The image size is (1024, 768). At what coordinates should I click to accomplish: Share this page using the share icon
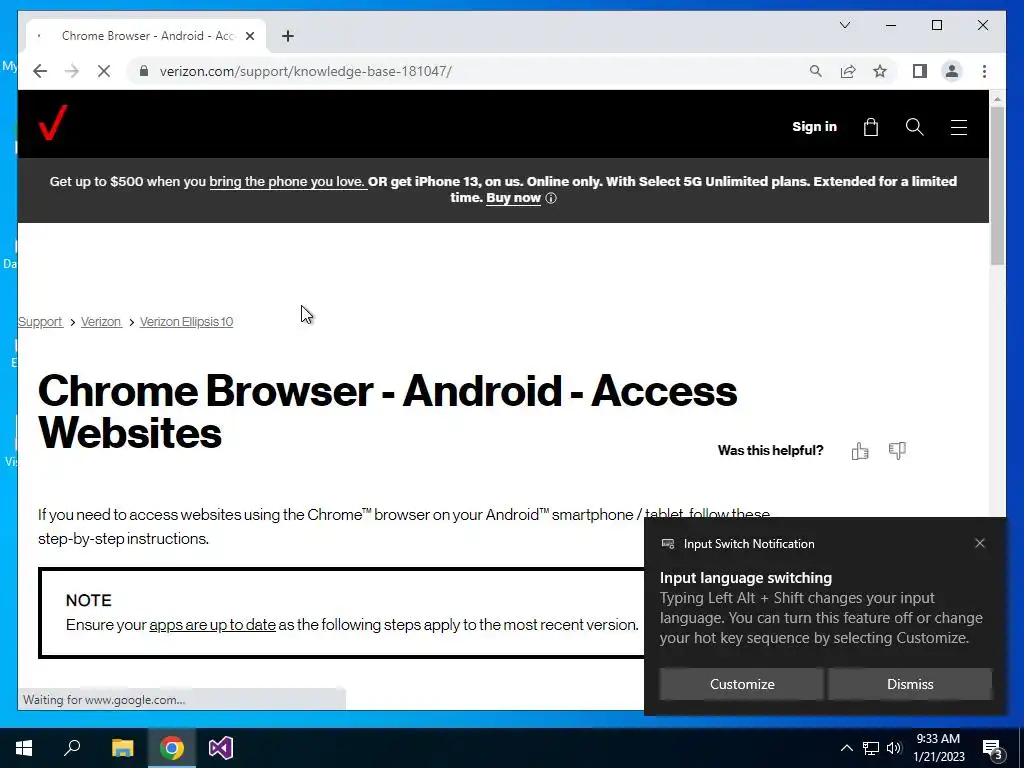point(848,71)
